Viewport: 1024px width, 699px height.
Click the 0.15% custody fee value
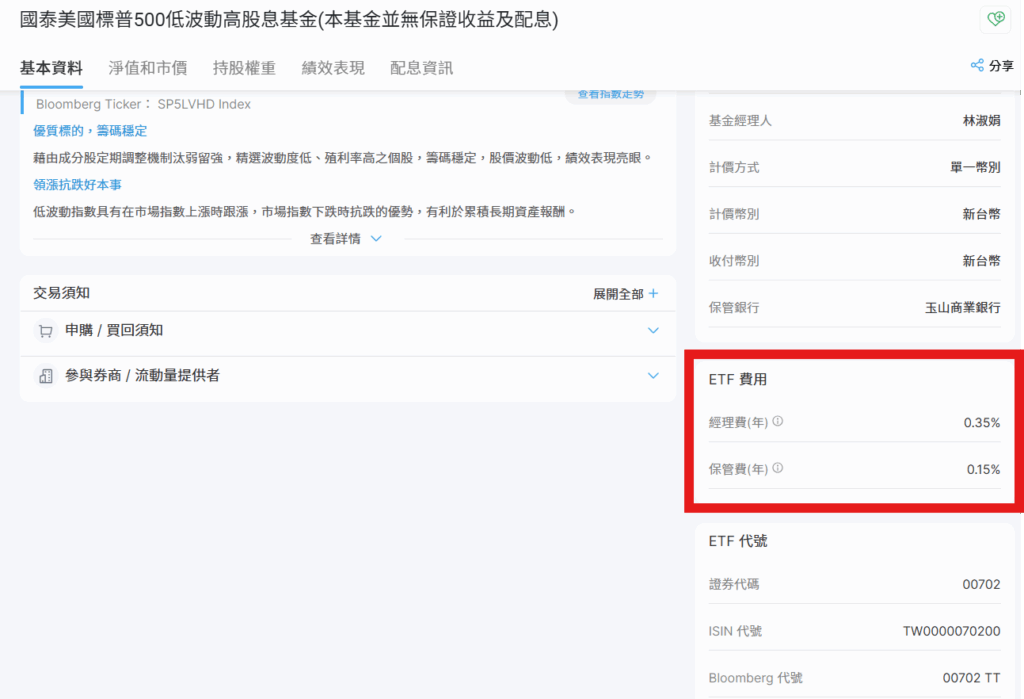(x=984, y=469)
